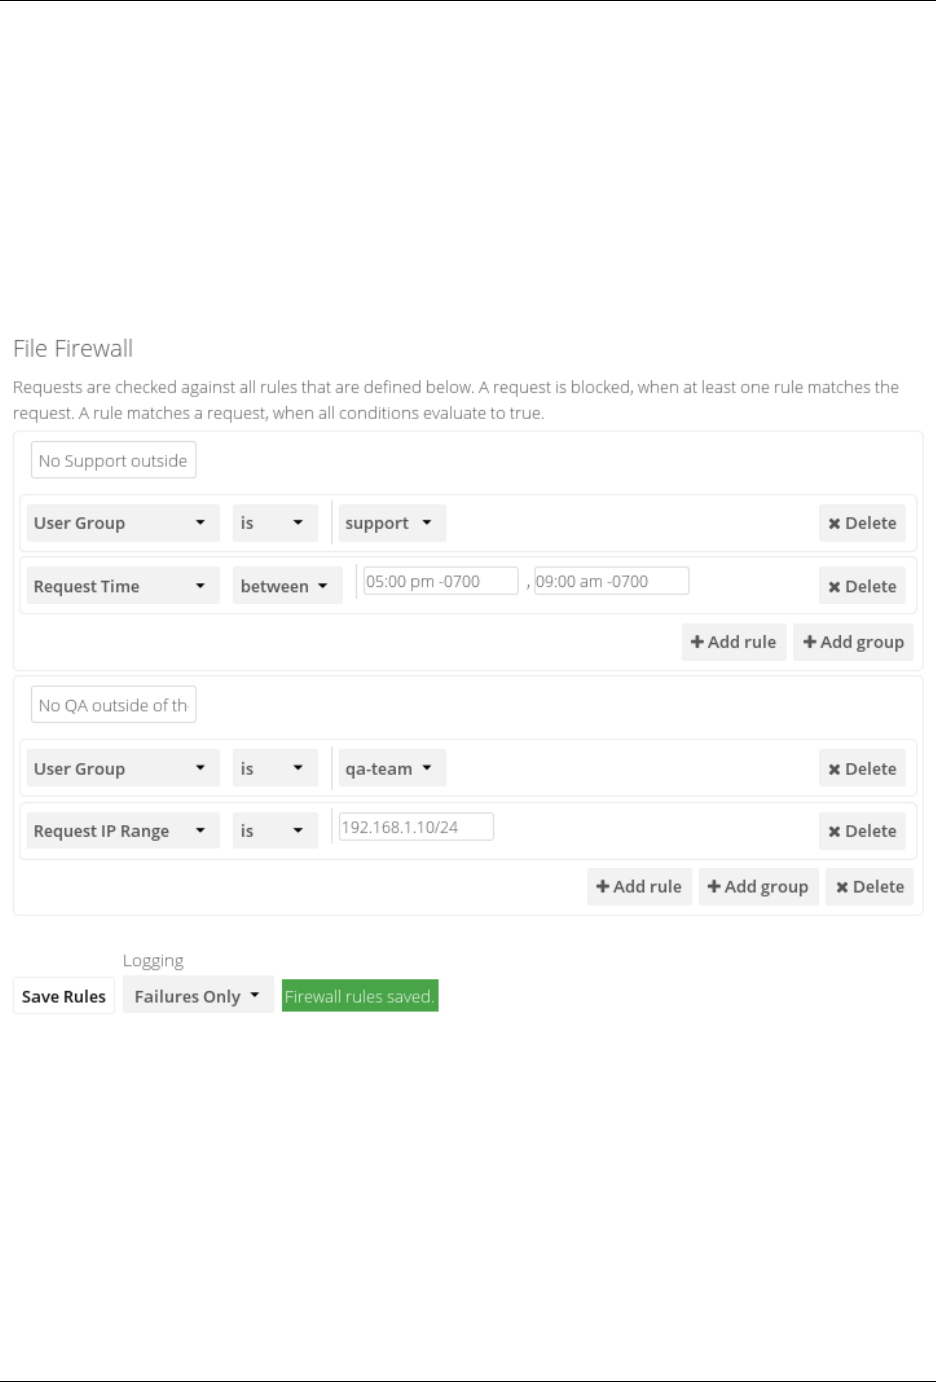The image size is (937, 1382).
Task: Edit the 'No Support outside' rule name
Action: pos(113,460)
